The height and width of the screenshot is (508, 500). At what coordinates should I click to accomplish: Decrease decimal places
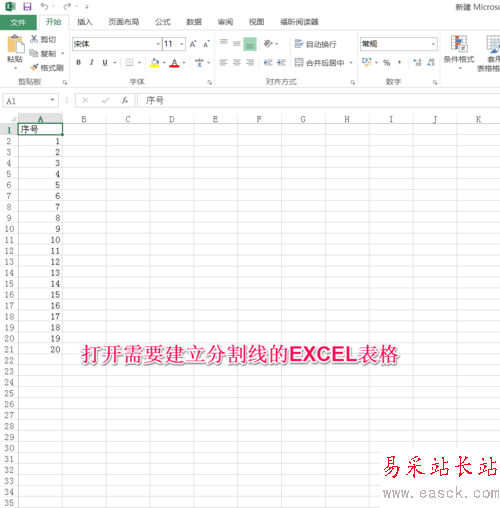click(431, 62)
